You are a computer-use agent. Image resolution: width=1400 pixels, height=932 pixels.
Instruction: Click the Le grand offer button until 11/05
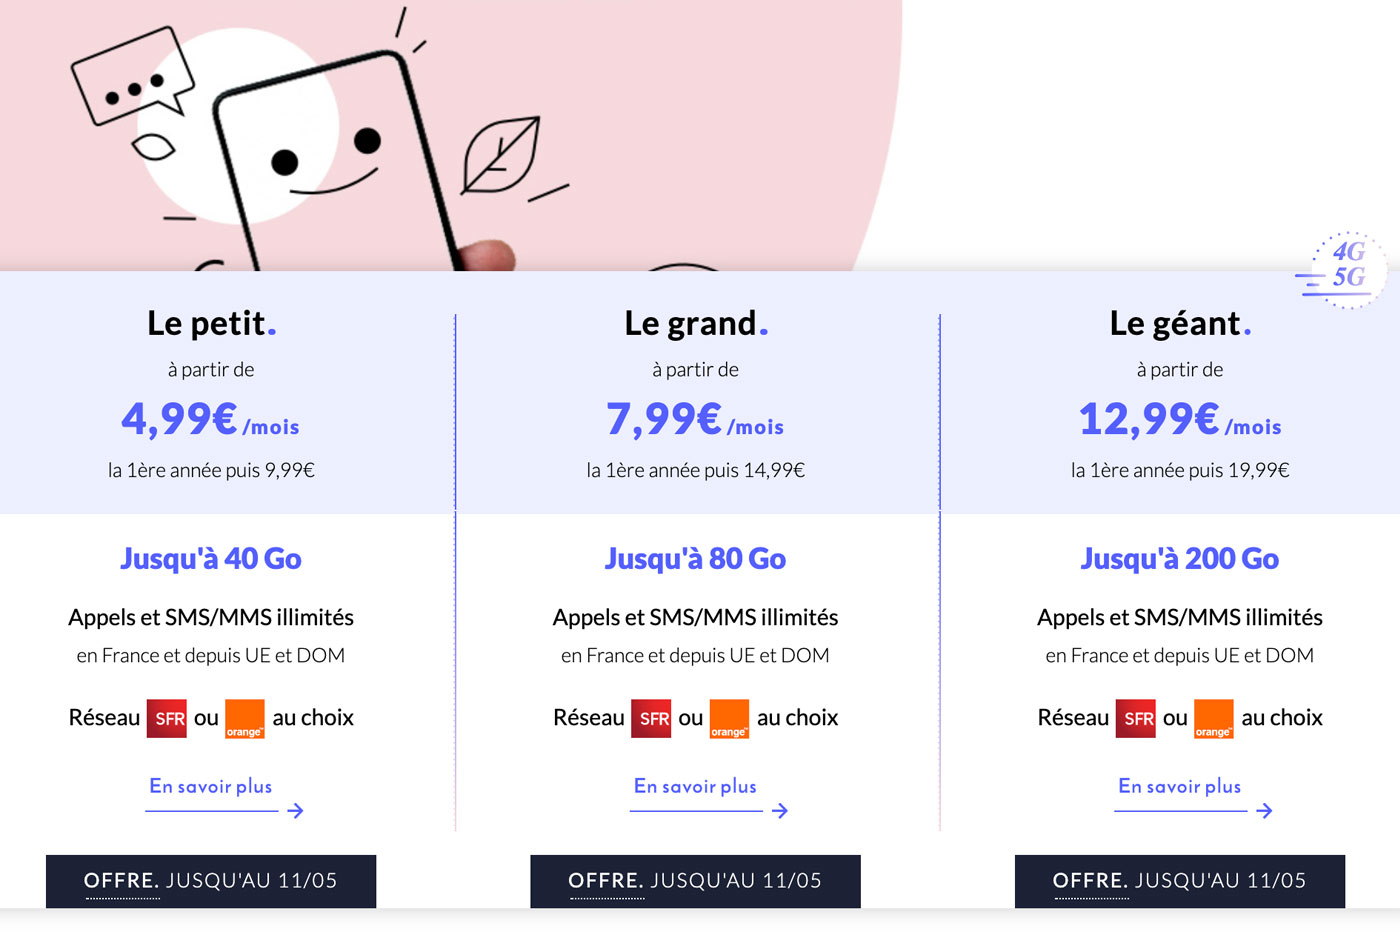click(x=695, y=881)
